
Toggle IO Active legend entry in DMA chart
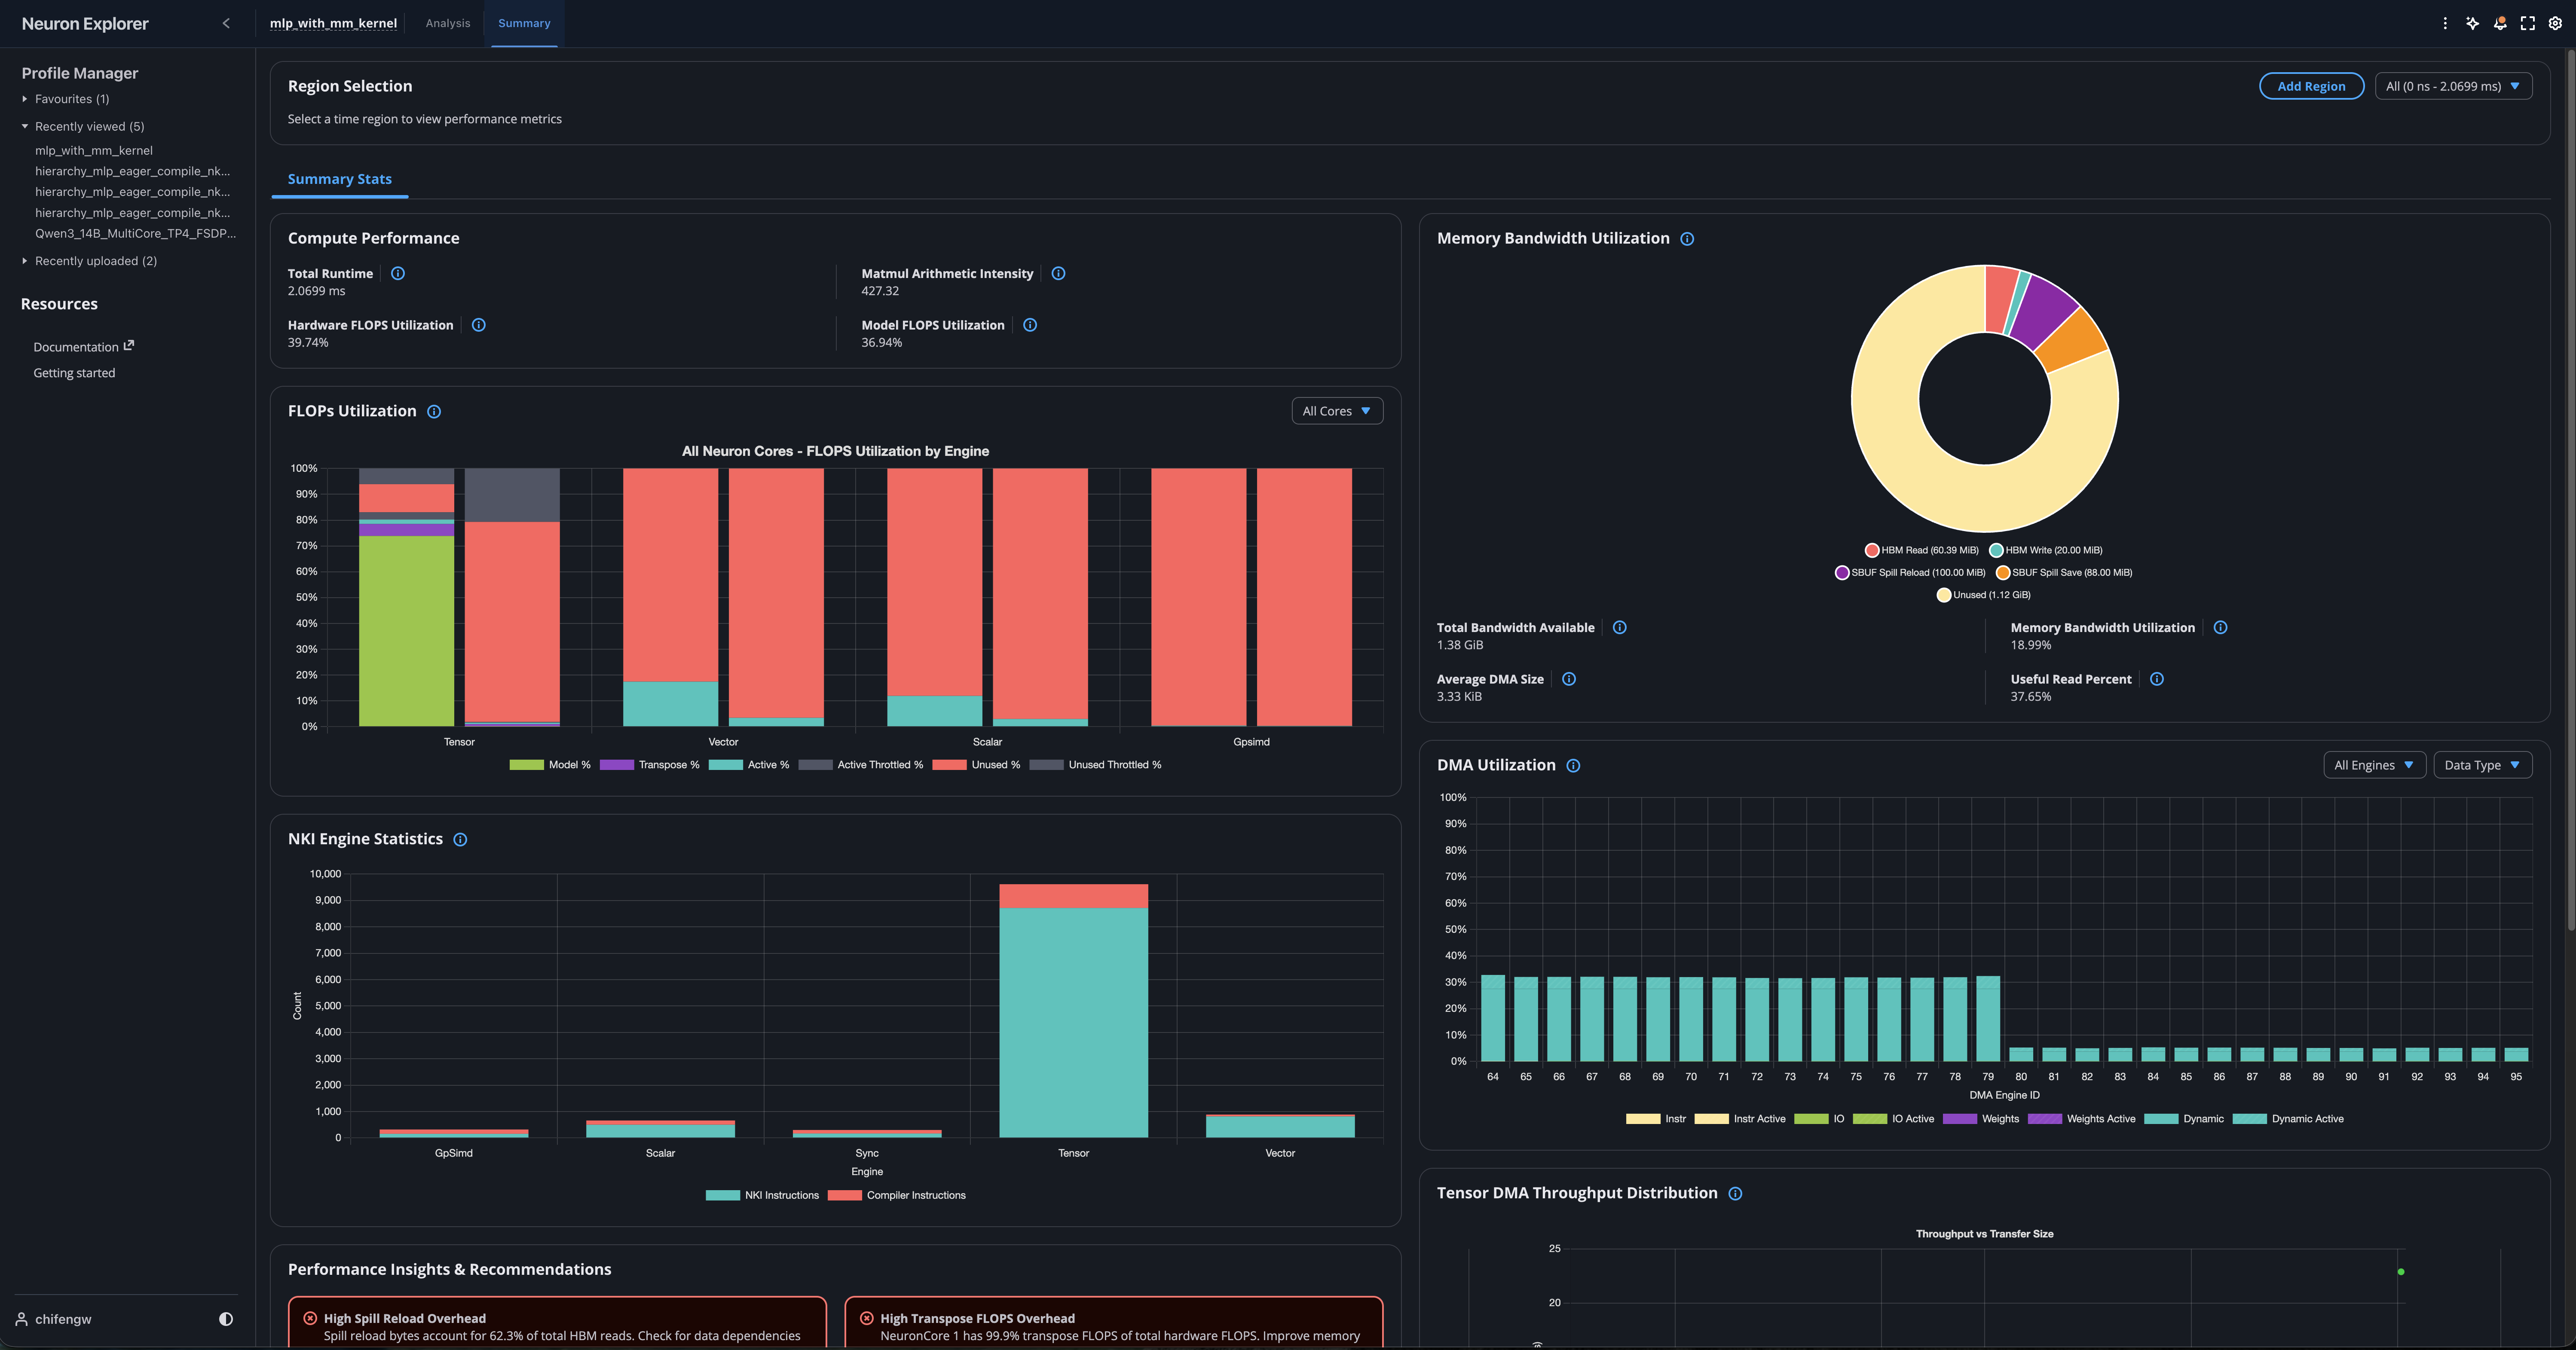[x=1893, y=1119]
